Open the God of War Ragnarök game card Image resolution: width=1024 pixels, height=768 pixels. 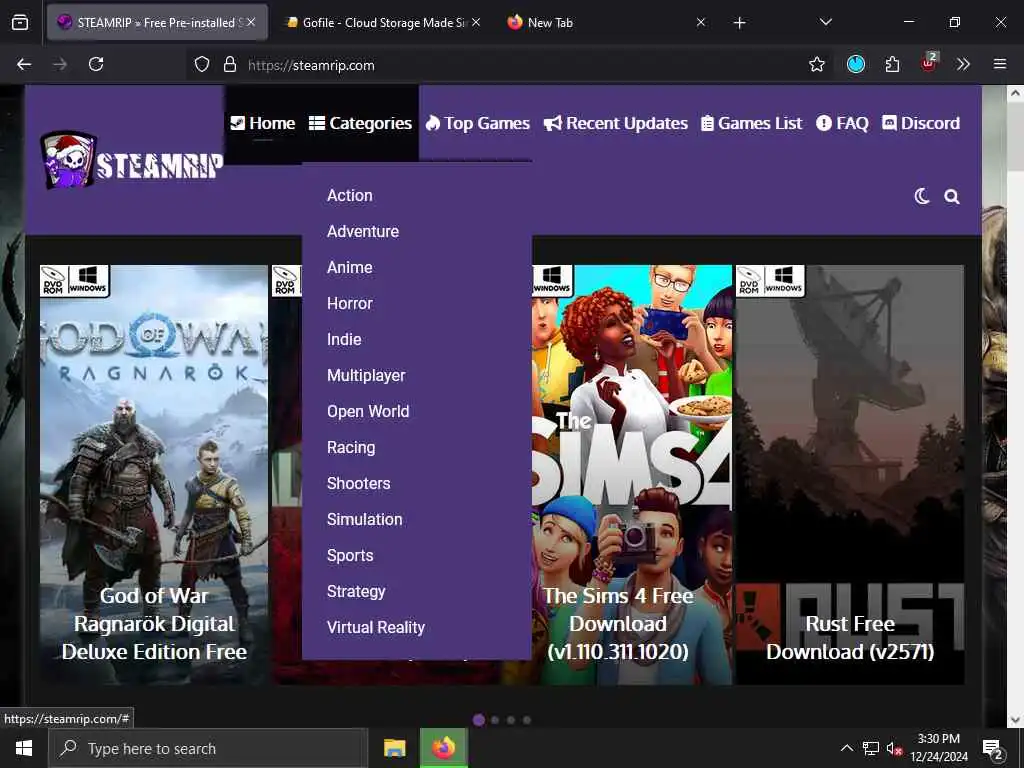click(x=153, y=475)
